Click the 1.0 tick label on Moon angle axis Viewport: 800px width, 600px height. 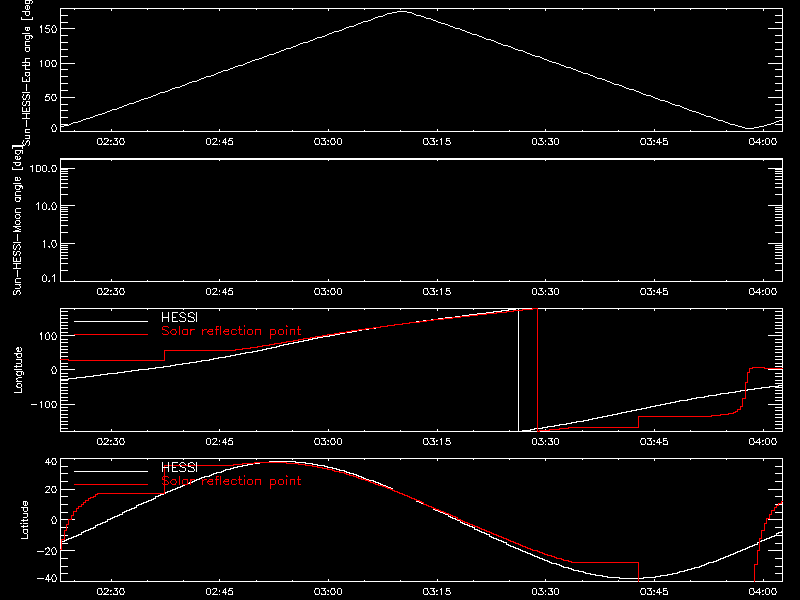pos(49,244)
